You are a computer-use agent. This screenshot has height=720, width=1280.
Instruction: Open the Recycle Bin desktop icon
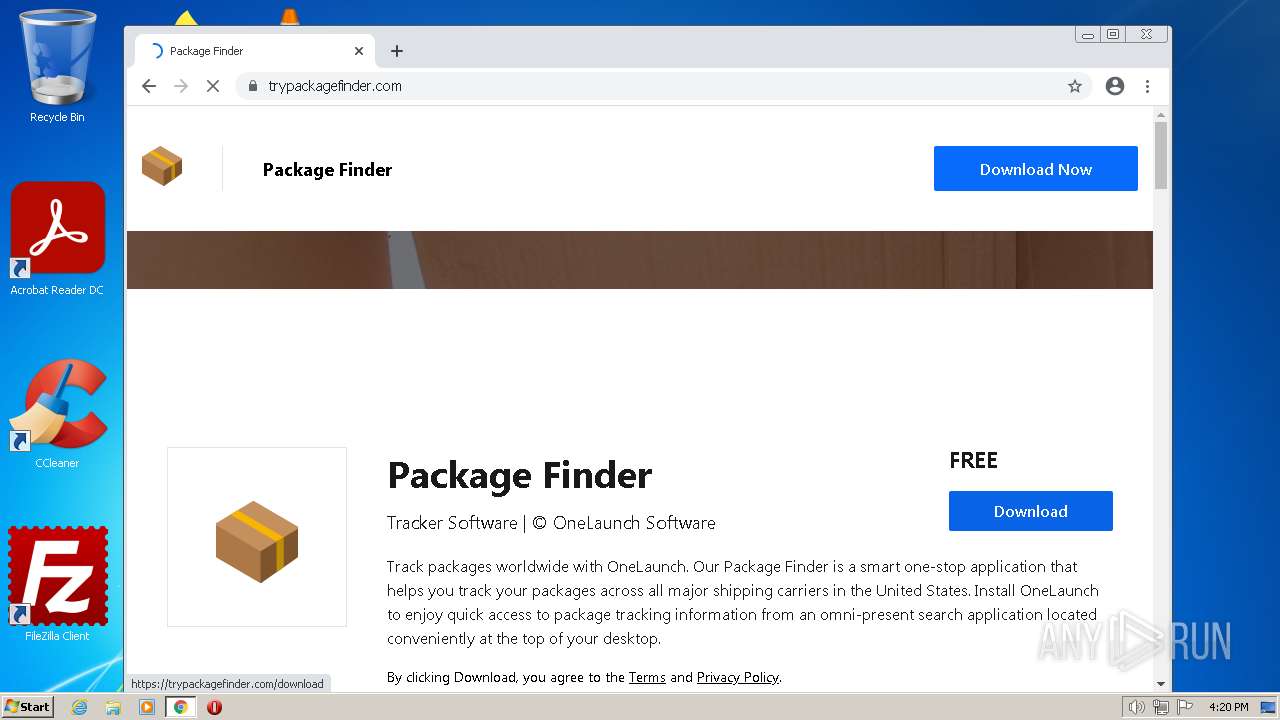[57, 65]
